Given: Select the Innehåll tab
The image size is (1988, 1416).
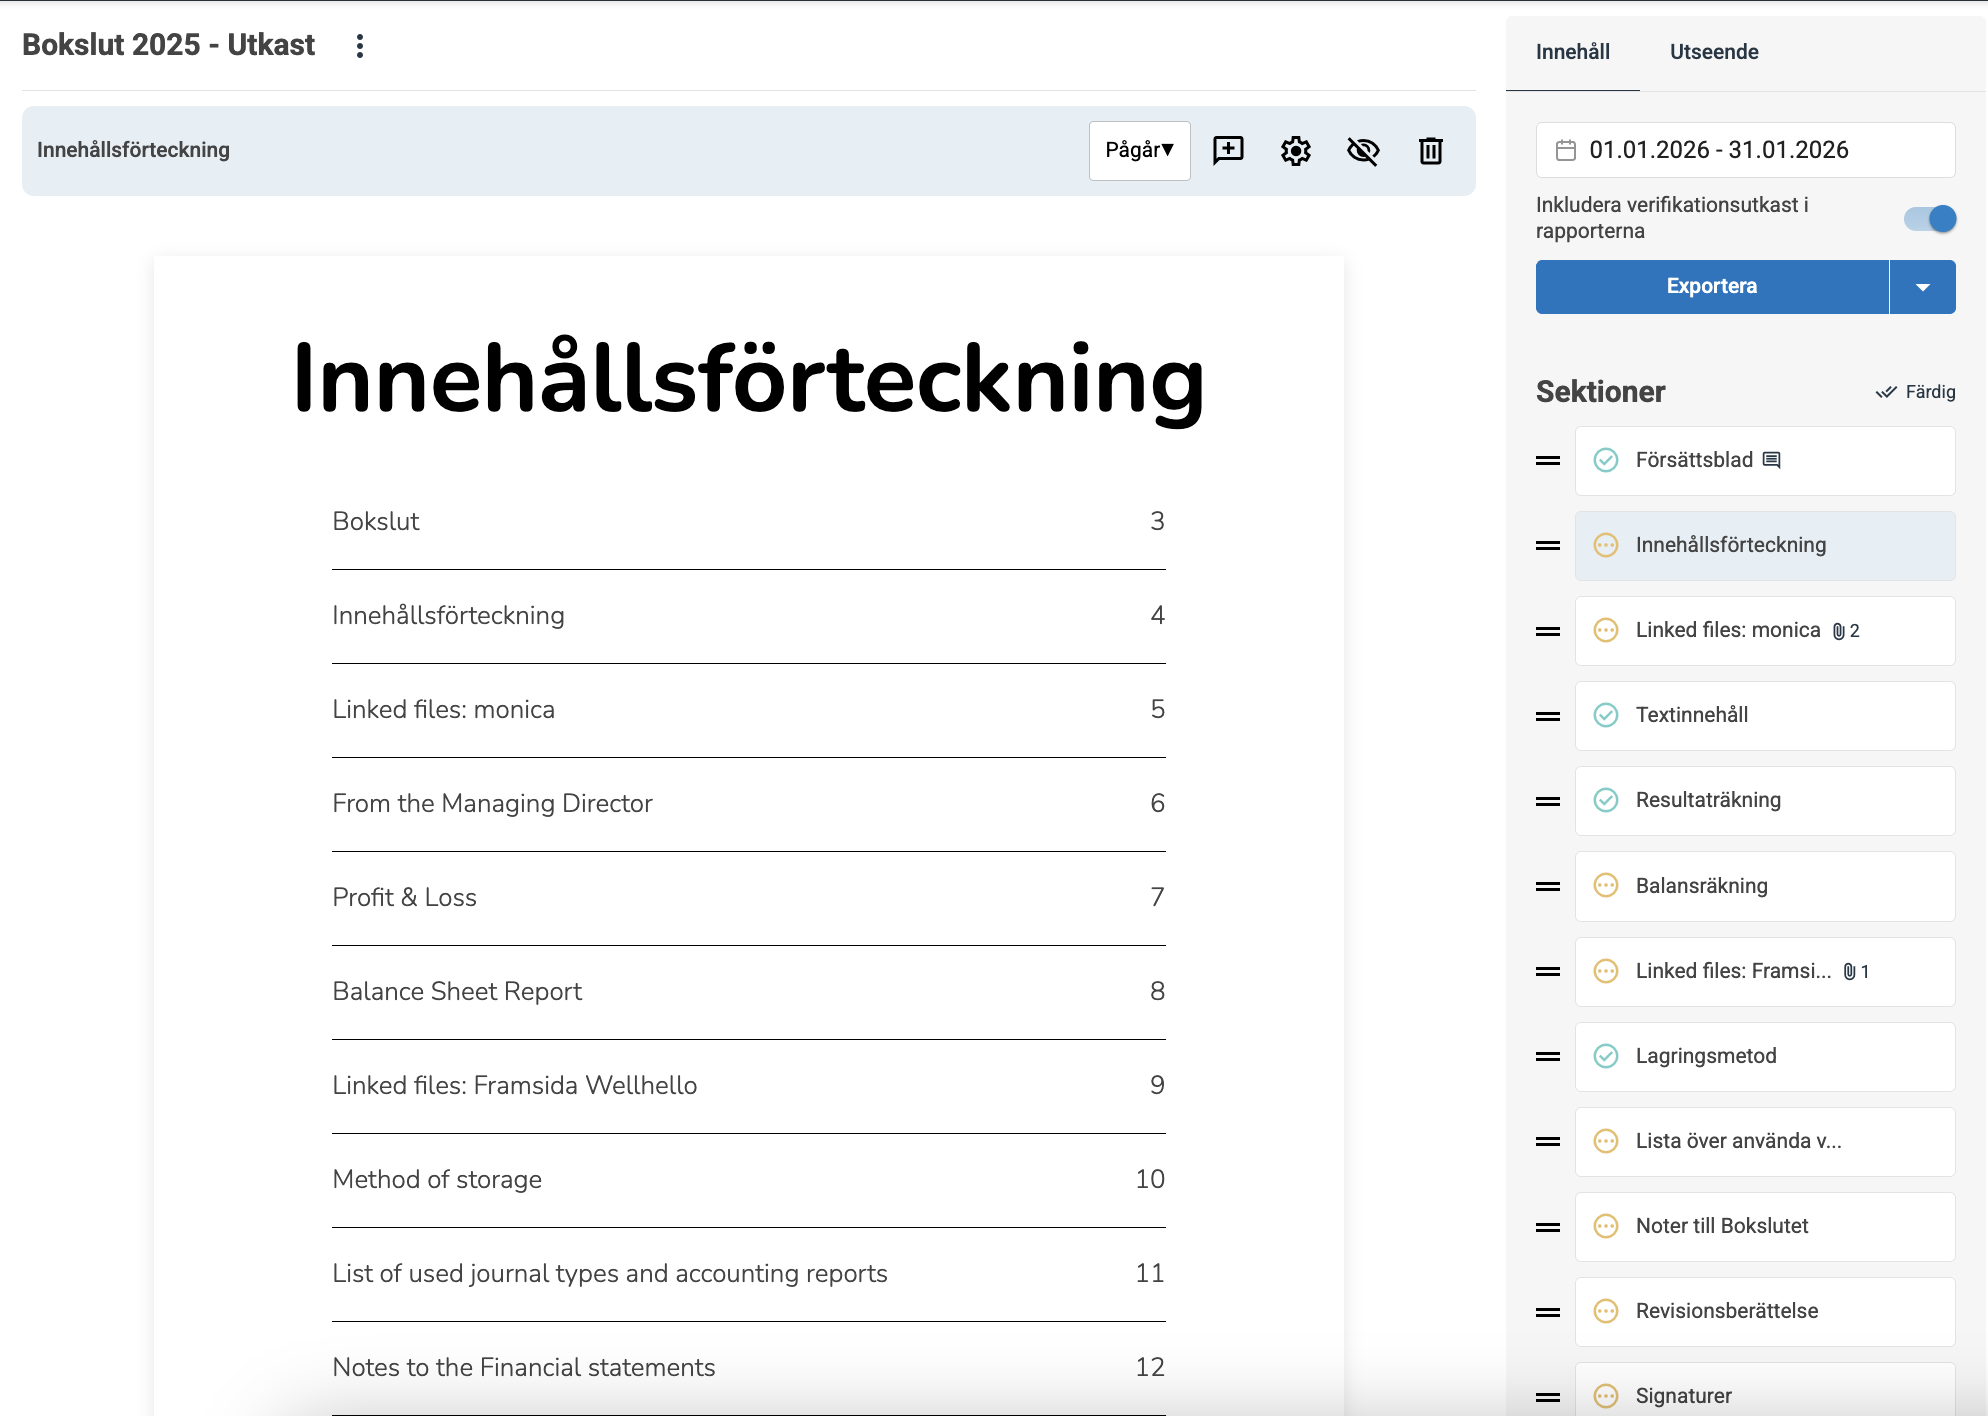Looking at the screenshot, I should [x=1572, y=52].
